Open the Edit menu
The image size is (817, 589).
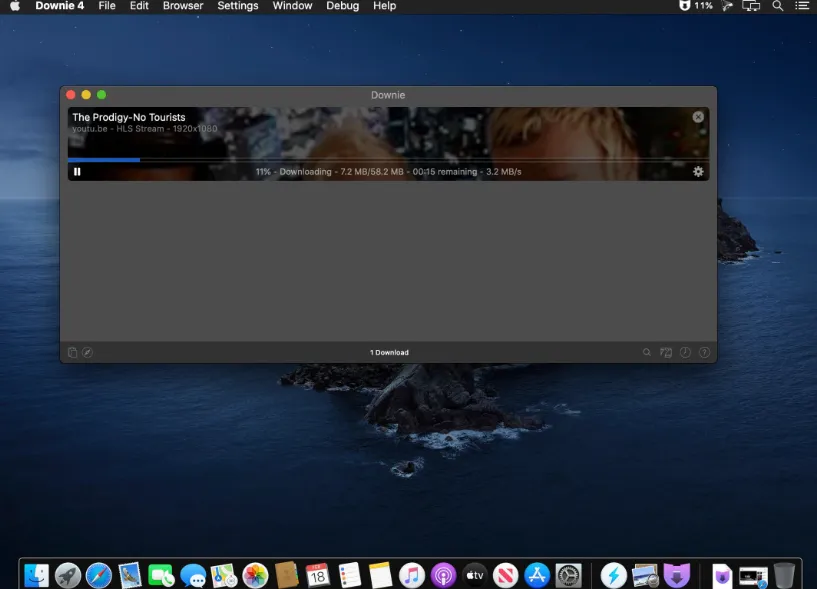pyautogui.click(x=139, y=6)
